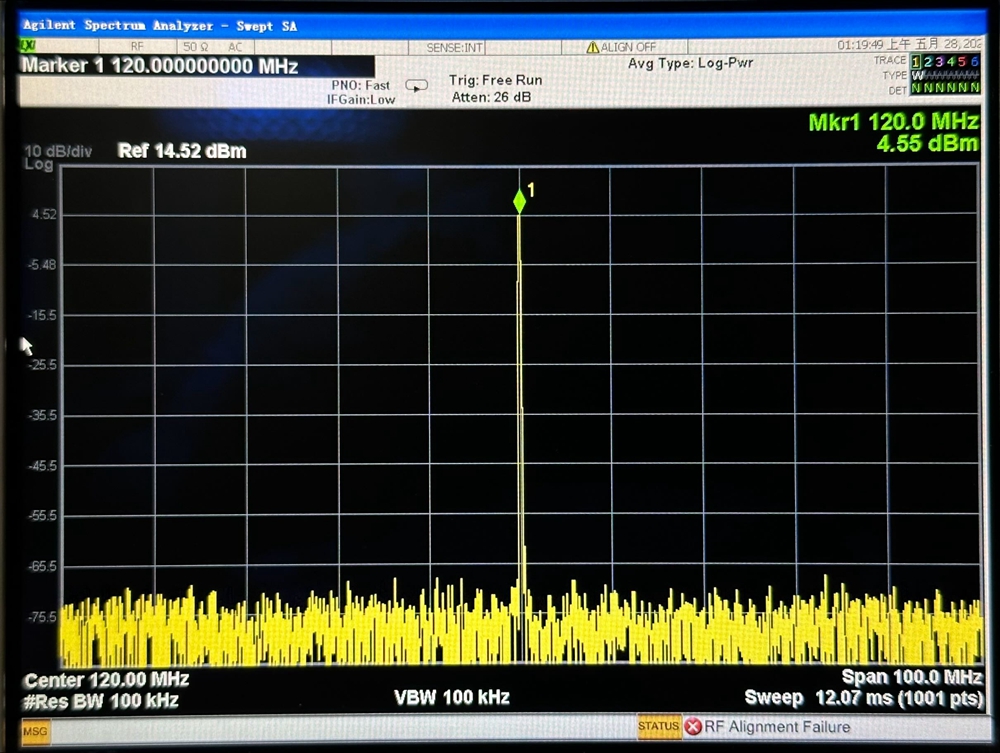1000x753 pixels.
Task: Click the Avg Type: Log-Pwr setting
Action: pyautogui.click(x=690, y=64)
